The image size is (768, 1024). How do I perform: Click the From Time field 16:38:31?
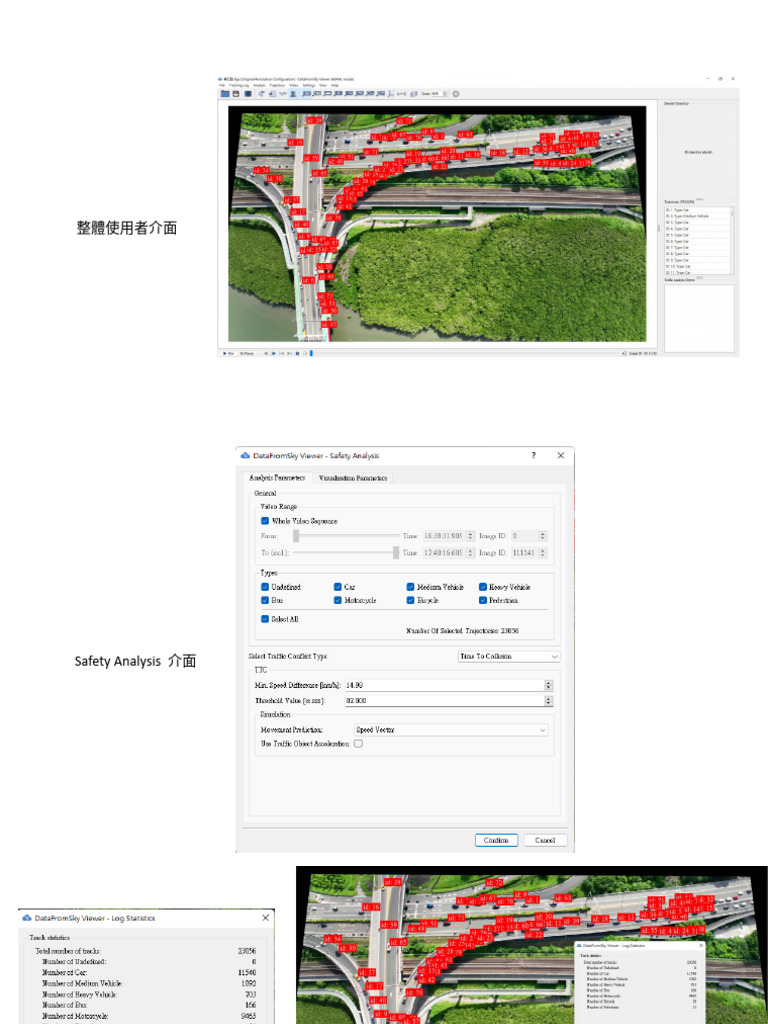[x=445, y=536]
